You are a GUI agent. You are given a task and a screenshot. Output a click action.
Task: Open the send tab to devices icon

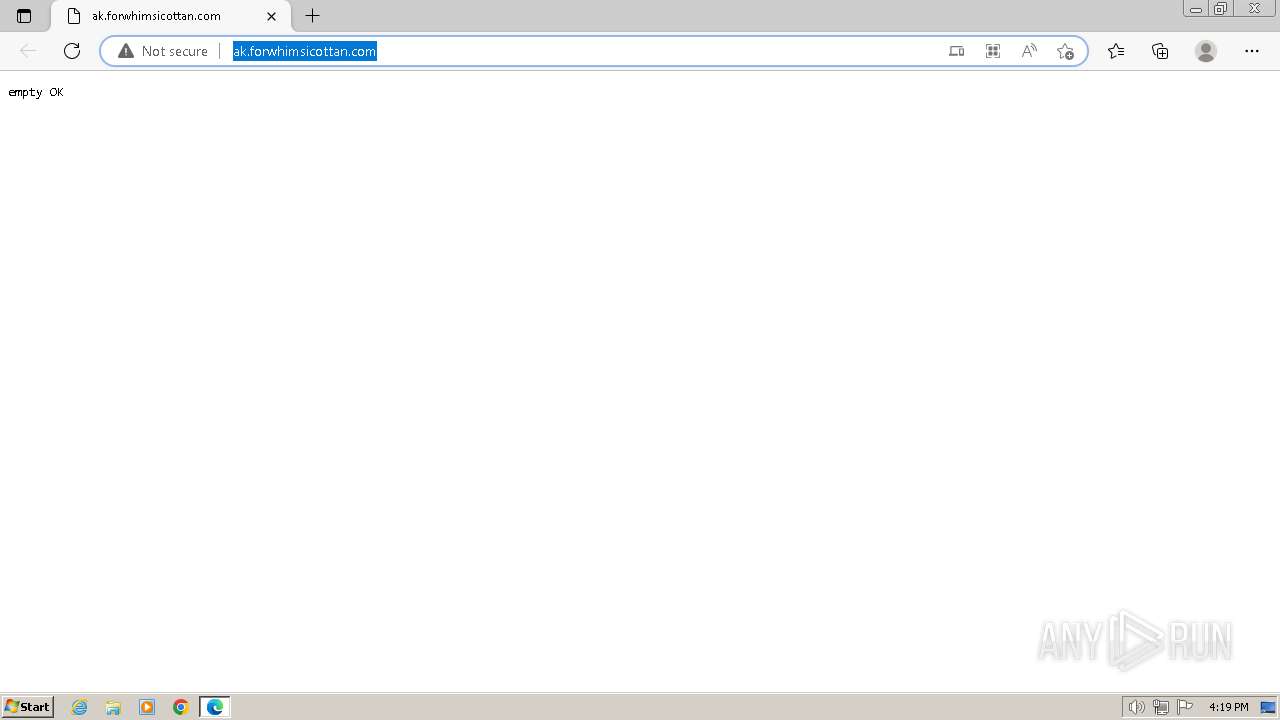pyautogui.click(x=957, y=51)
